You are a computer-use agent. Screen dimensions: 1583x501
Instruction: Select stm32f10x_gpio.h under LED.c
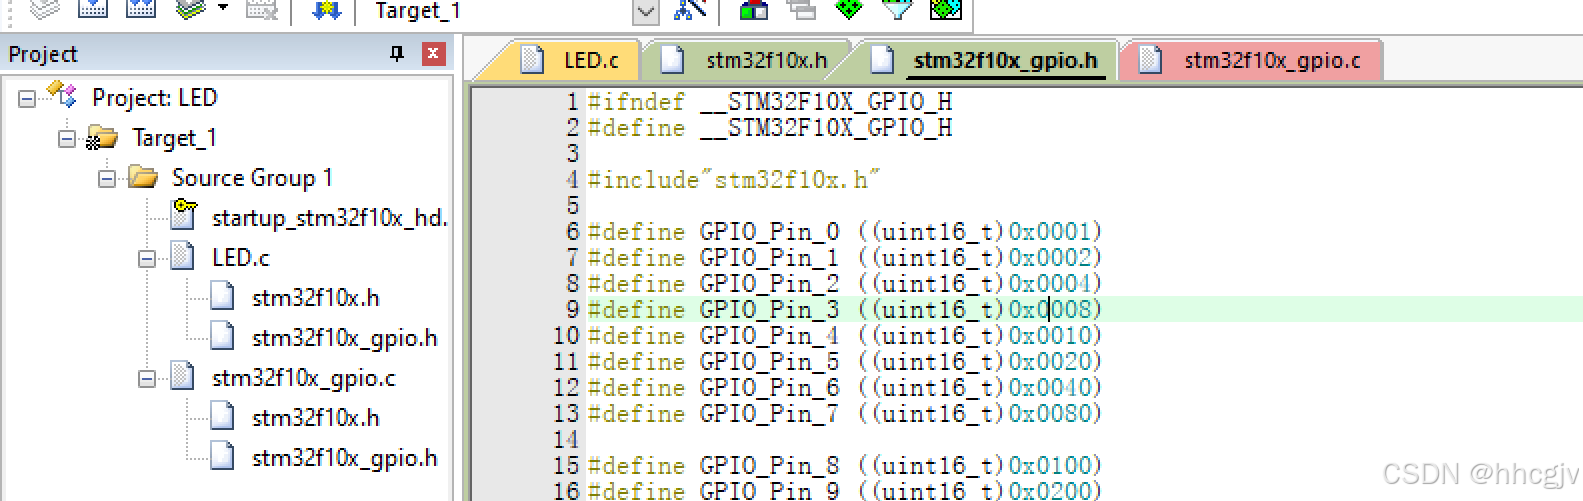(345, 338)
